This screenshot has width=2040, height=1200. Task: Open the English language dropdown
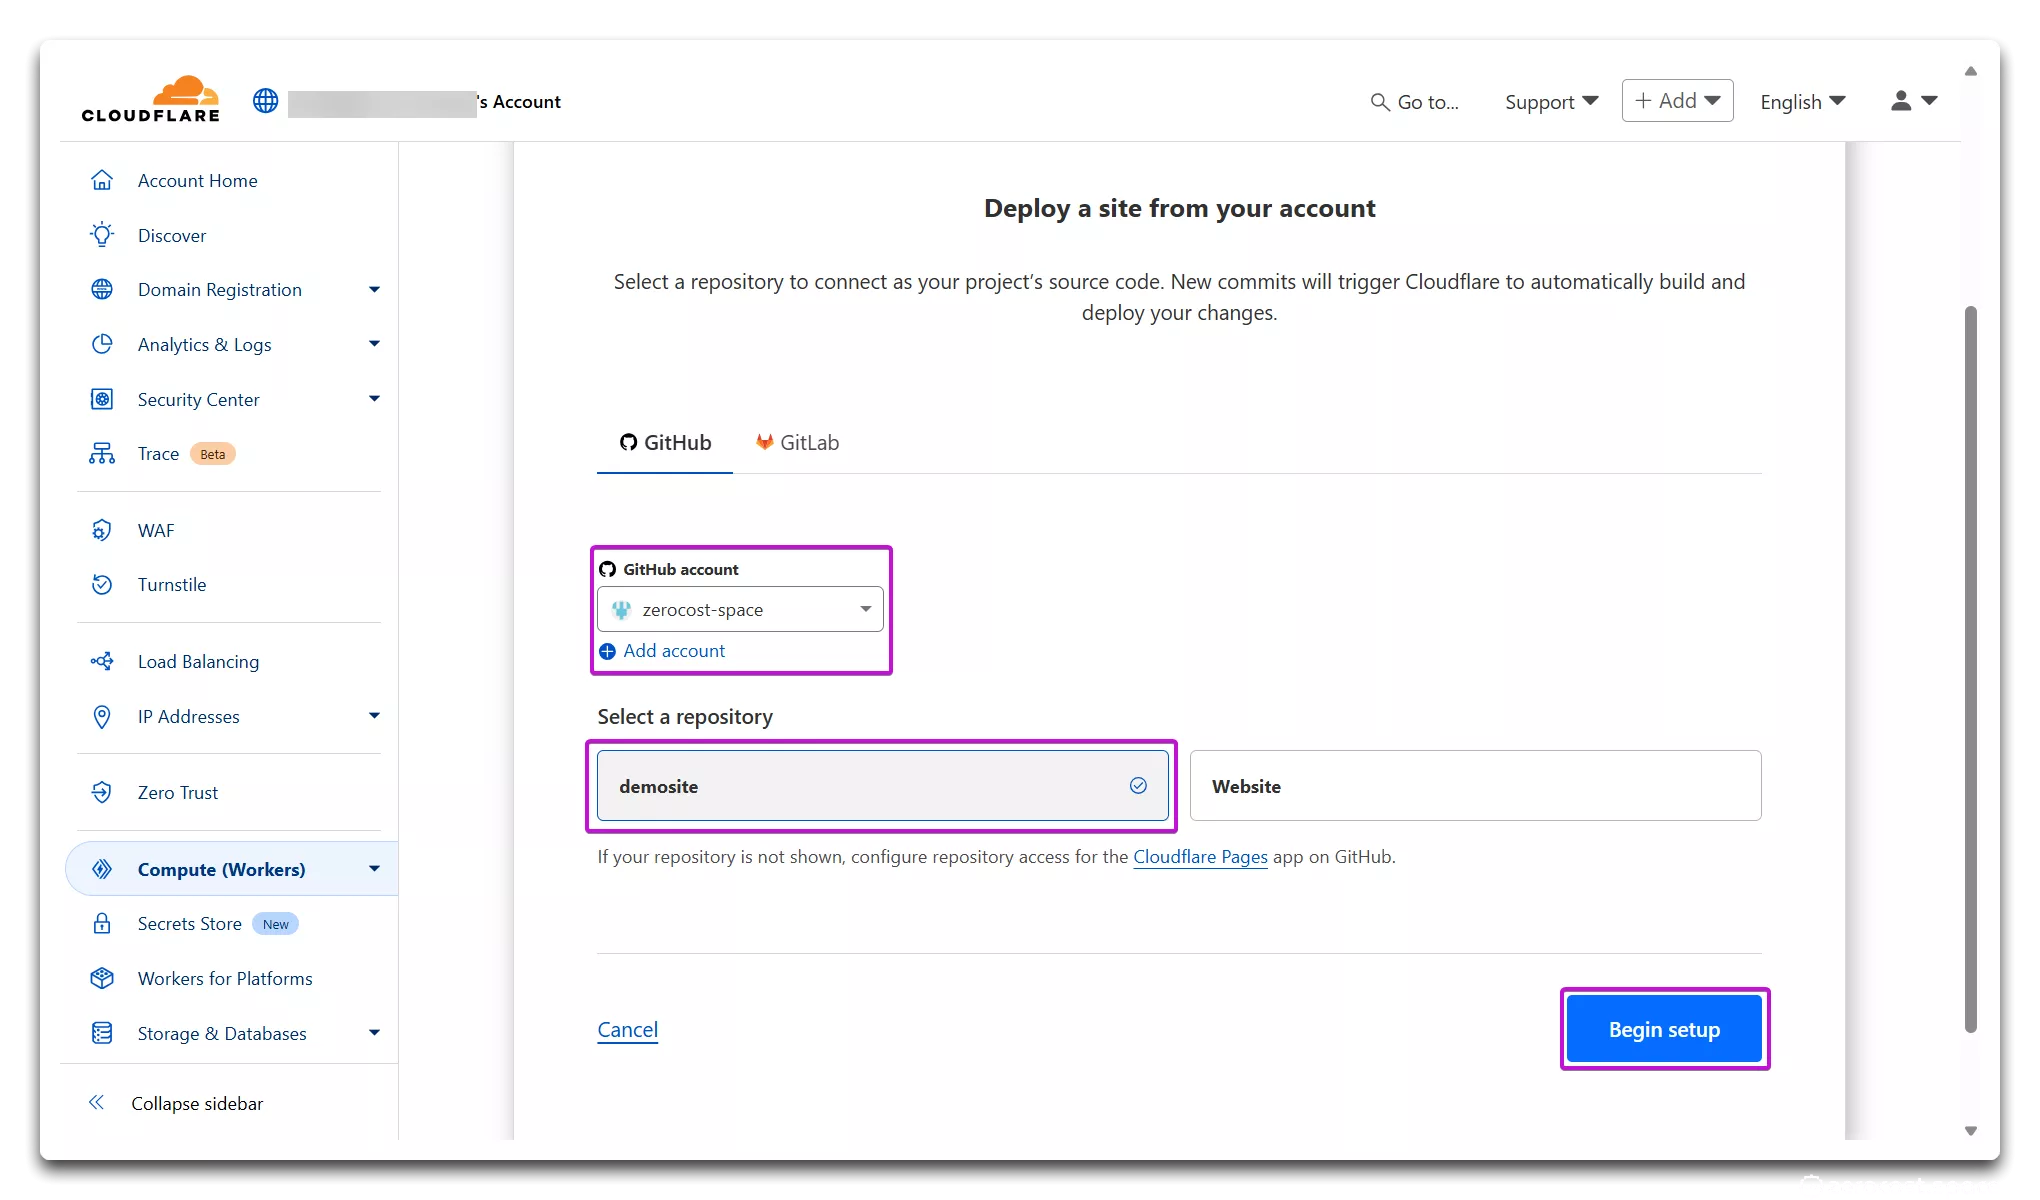coord(1802,102)
